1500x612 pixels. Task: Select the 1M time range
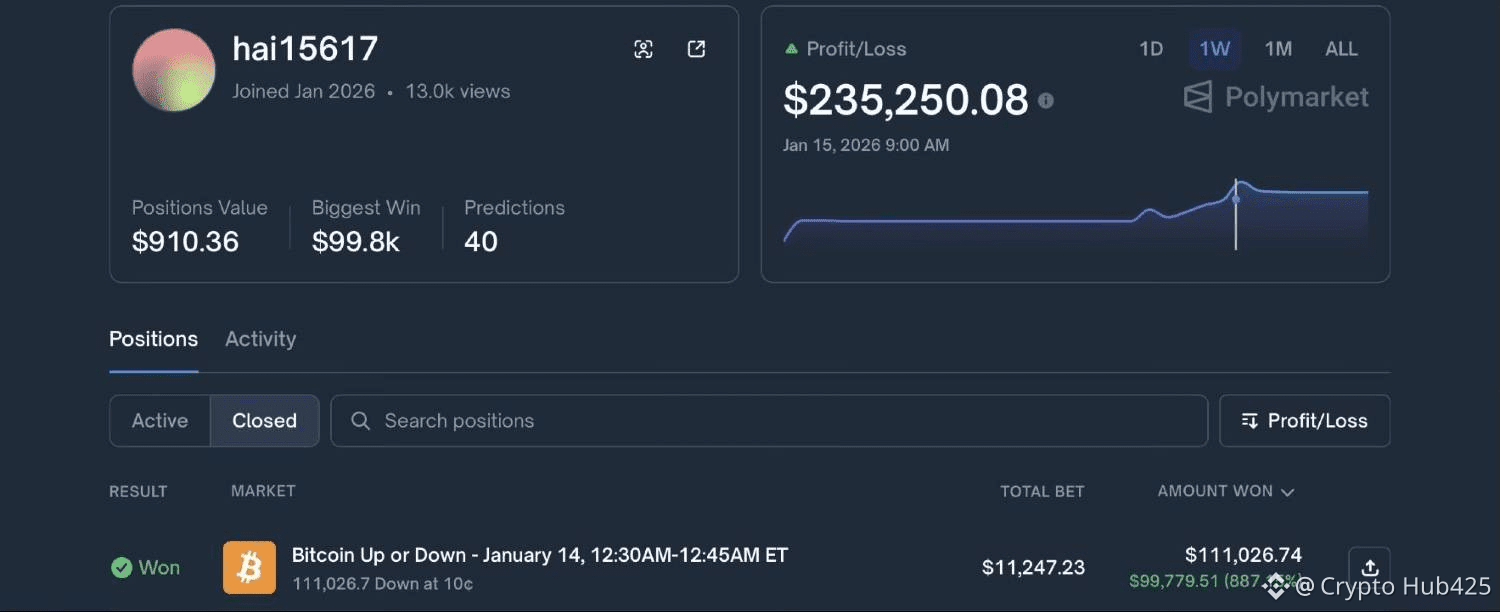pos(1278,49)
